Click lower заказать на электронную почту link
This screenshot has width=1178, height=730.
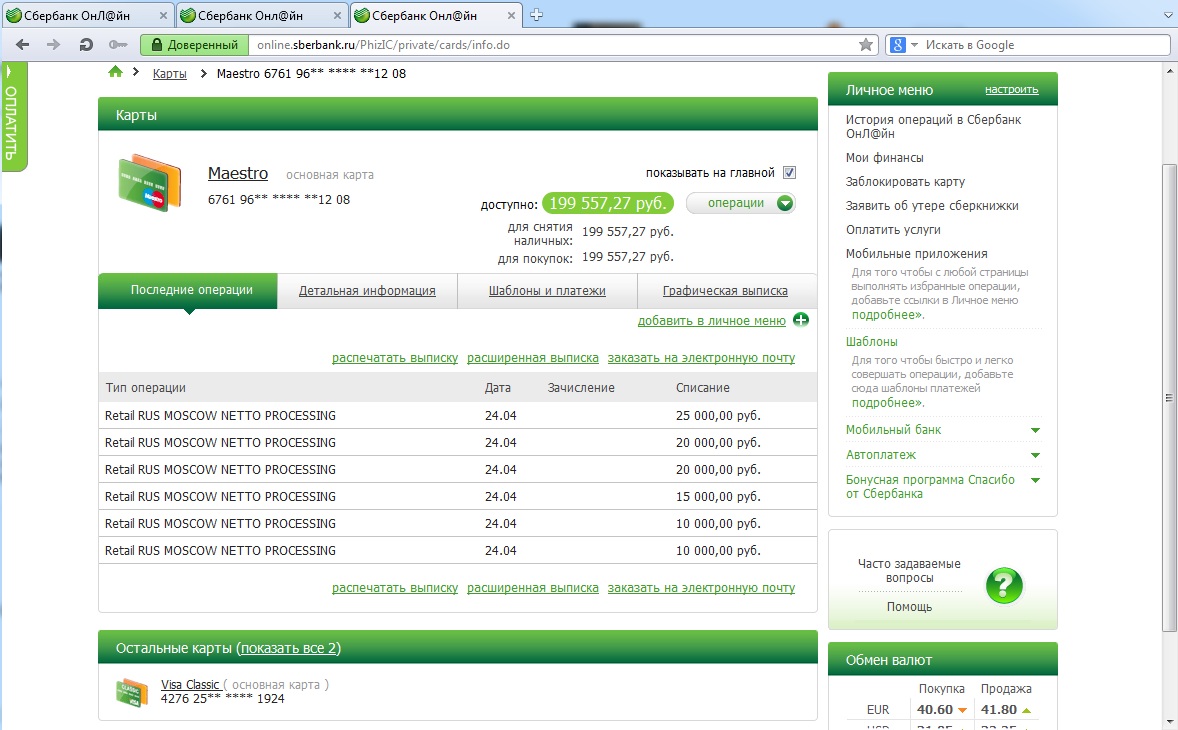tap(701, 588)
